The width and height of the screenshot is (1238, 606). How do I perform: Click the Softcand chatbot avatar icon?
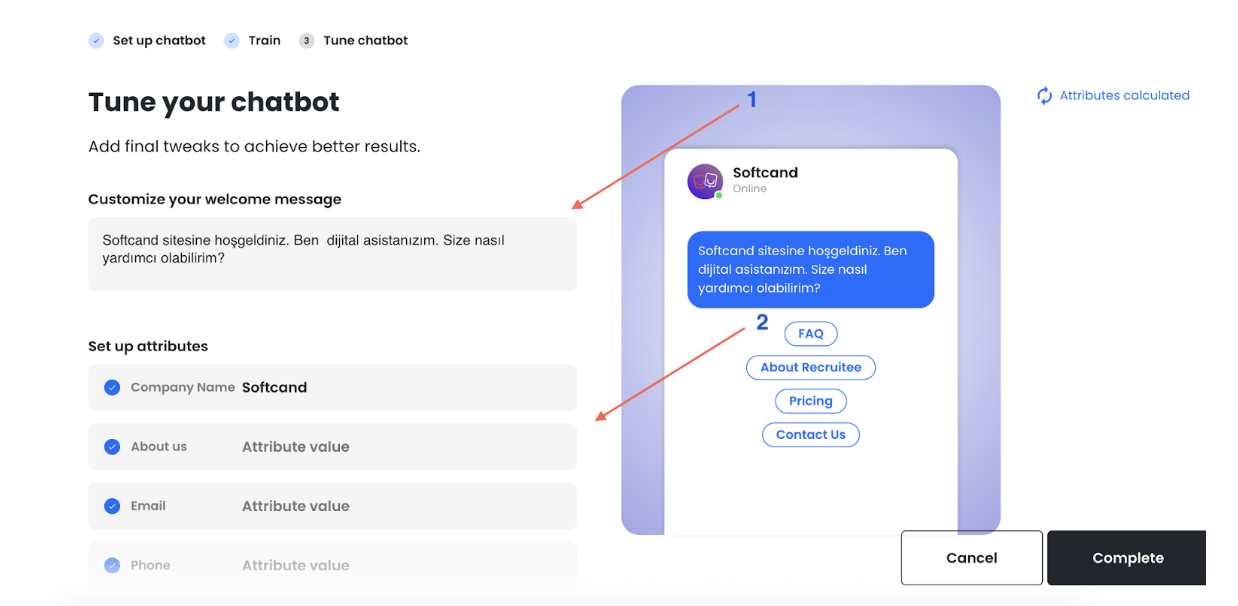705,181
